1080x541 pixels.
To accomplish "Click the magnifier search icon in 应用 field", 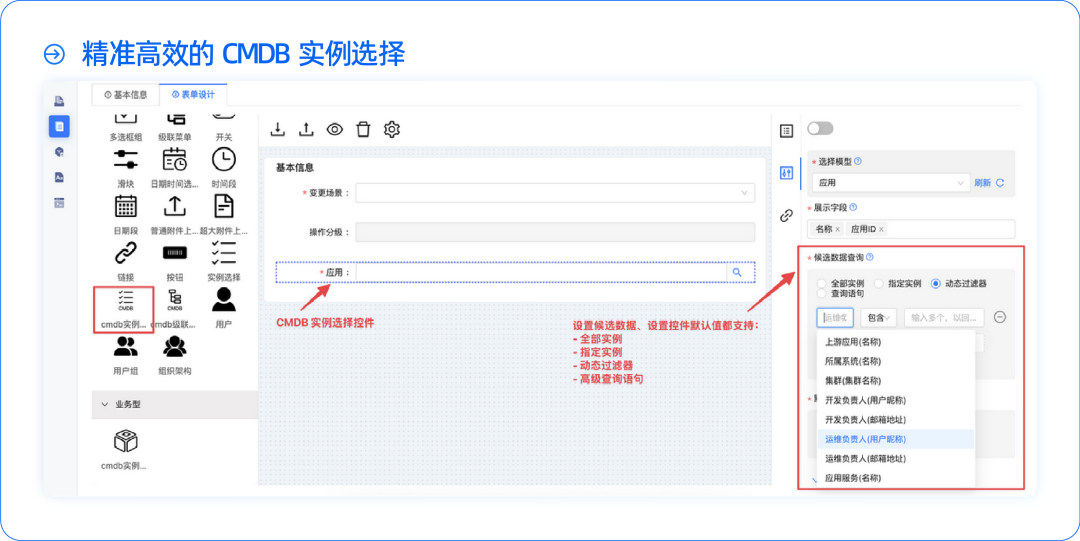I will 738,272.
